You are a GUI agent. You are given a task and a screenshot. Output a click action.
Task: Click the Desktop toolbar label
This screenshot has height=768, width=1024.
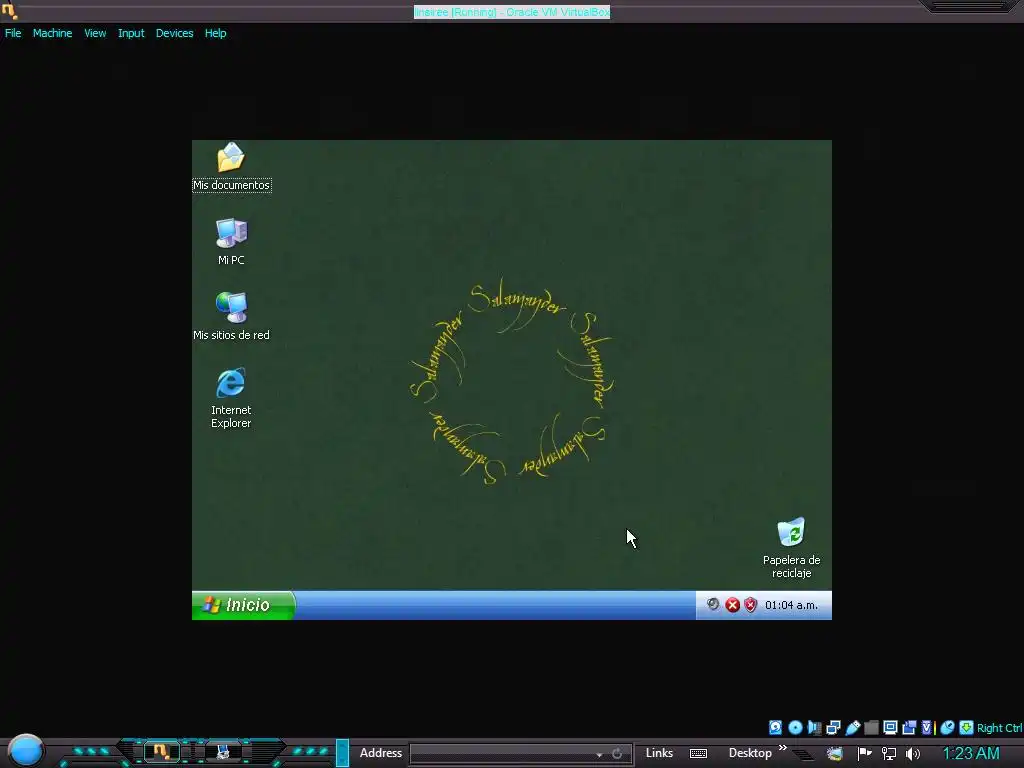point(750,753)
